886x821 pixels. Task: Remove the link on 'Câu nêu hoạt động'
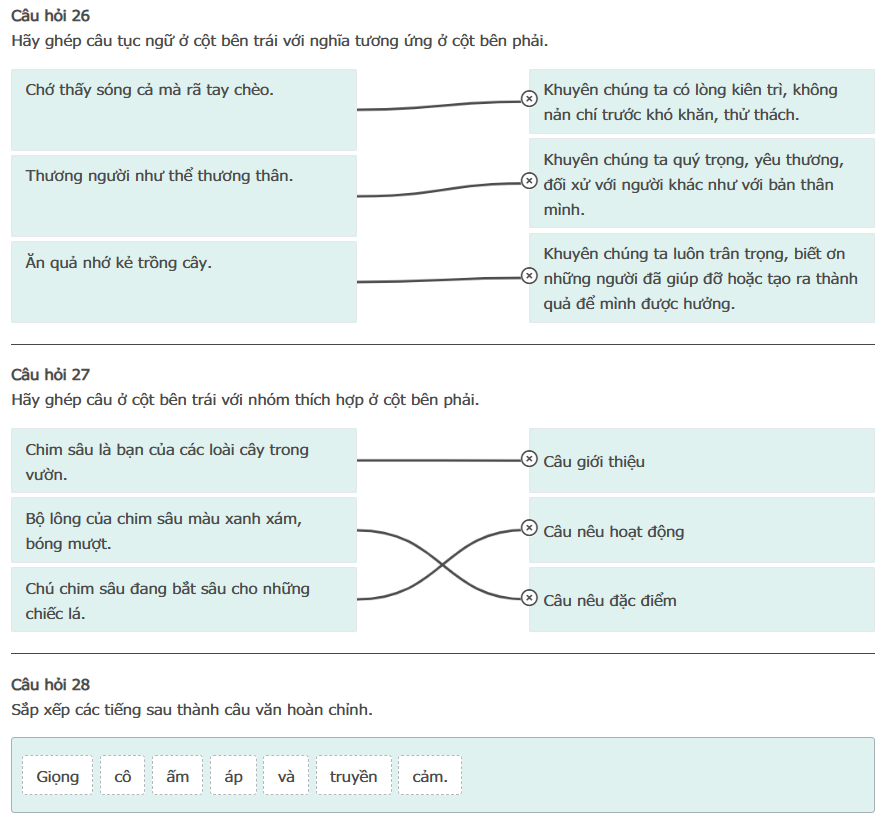click(529, 528)
